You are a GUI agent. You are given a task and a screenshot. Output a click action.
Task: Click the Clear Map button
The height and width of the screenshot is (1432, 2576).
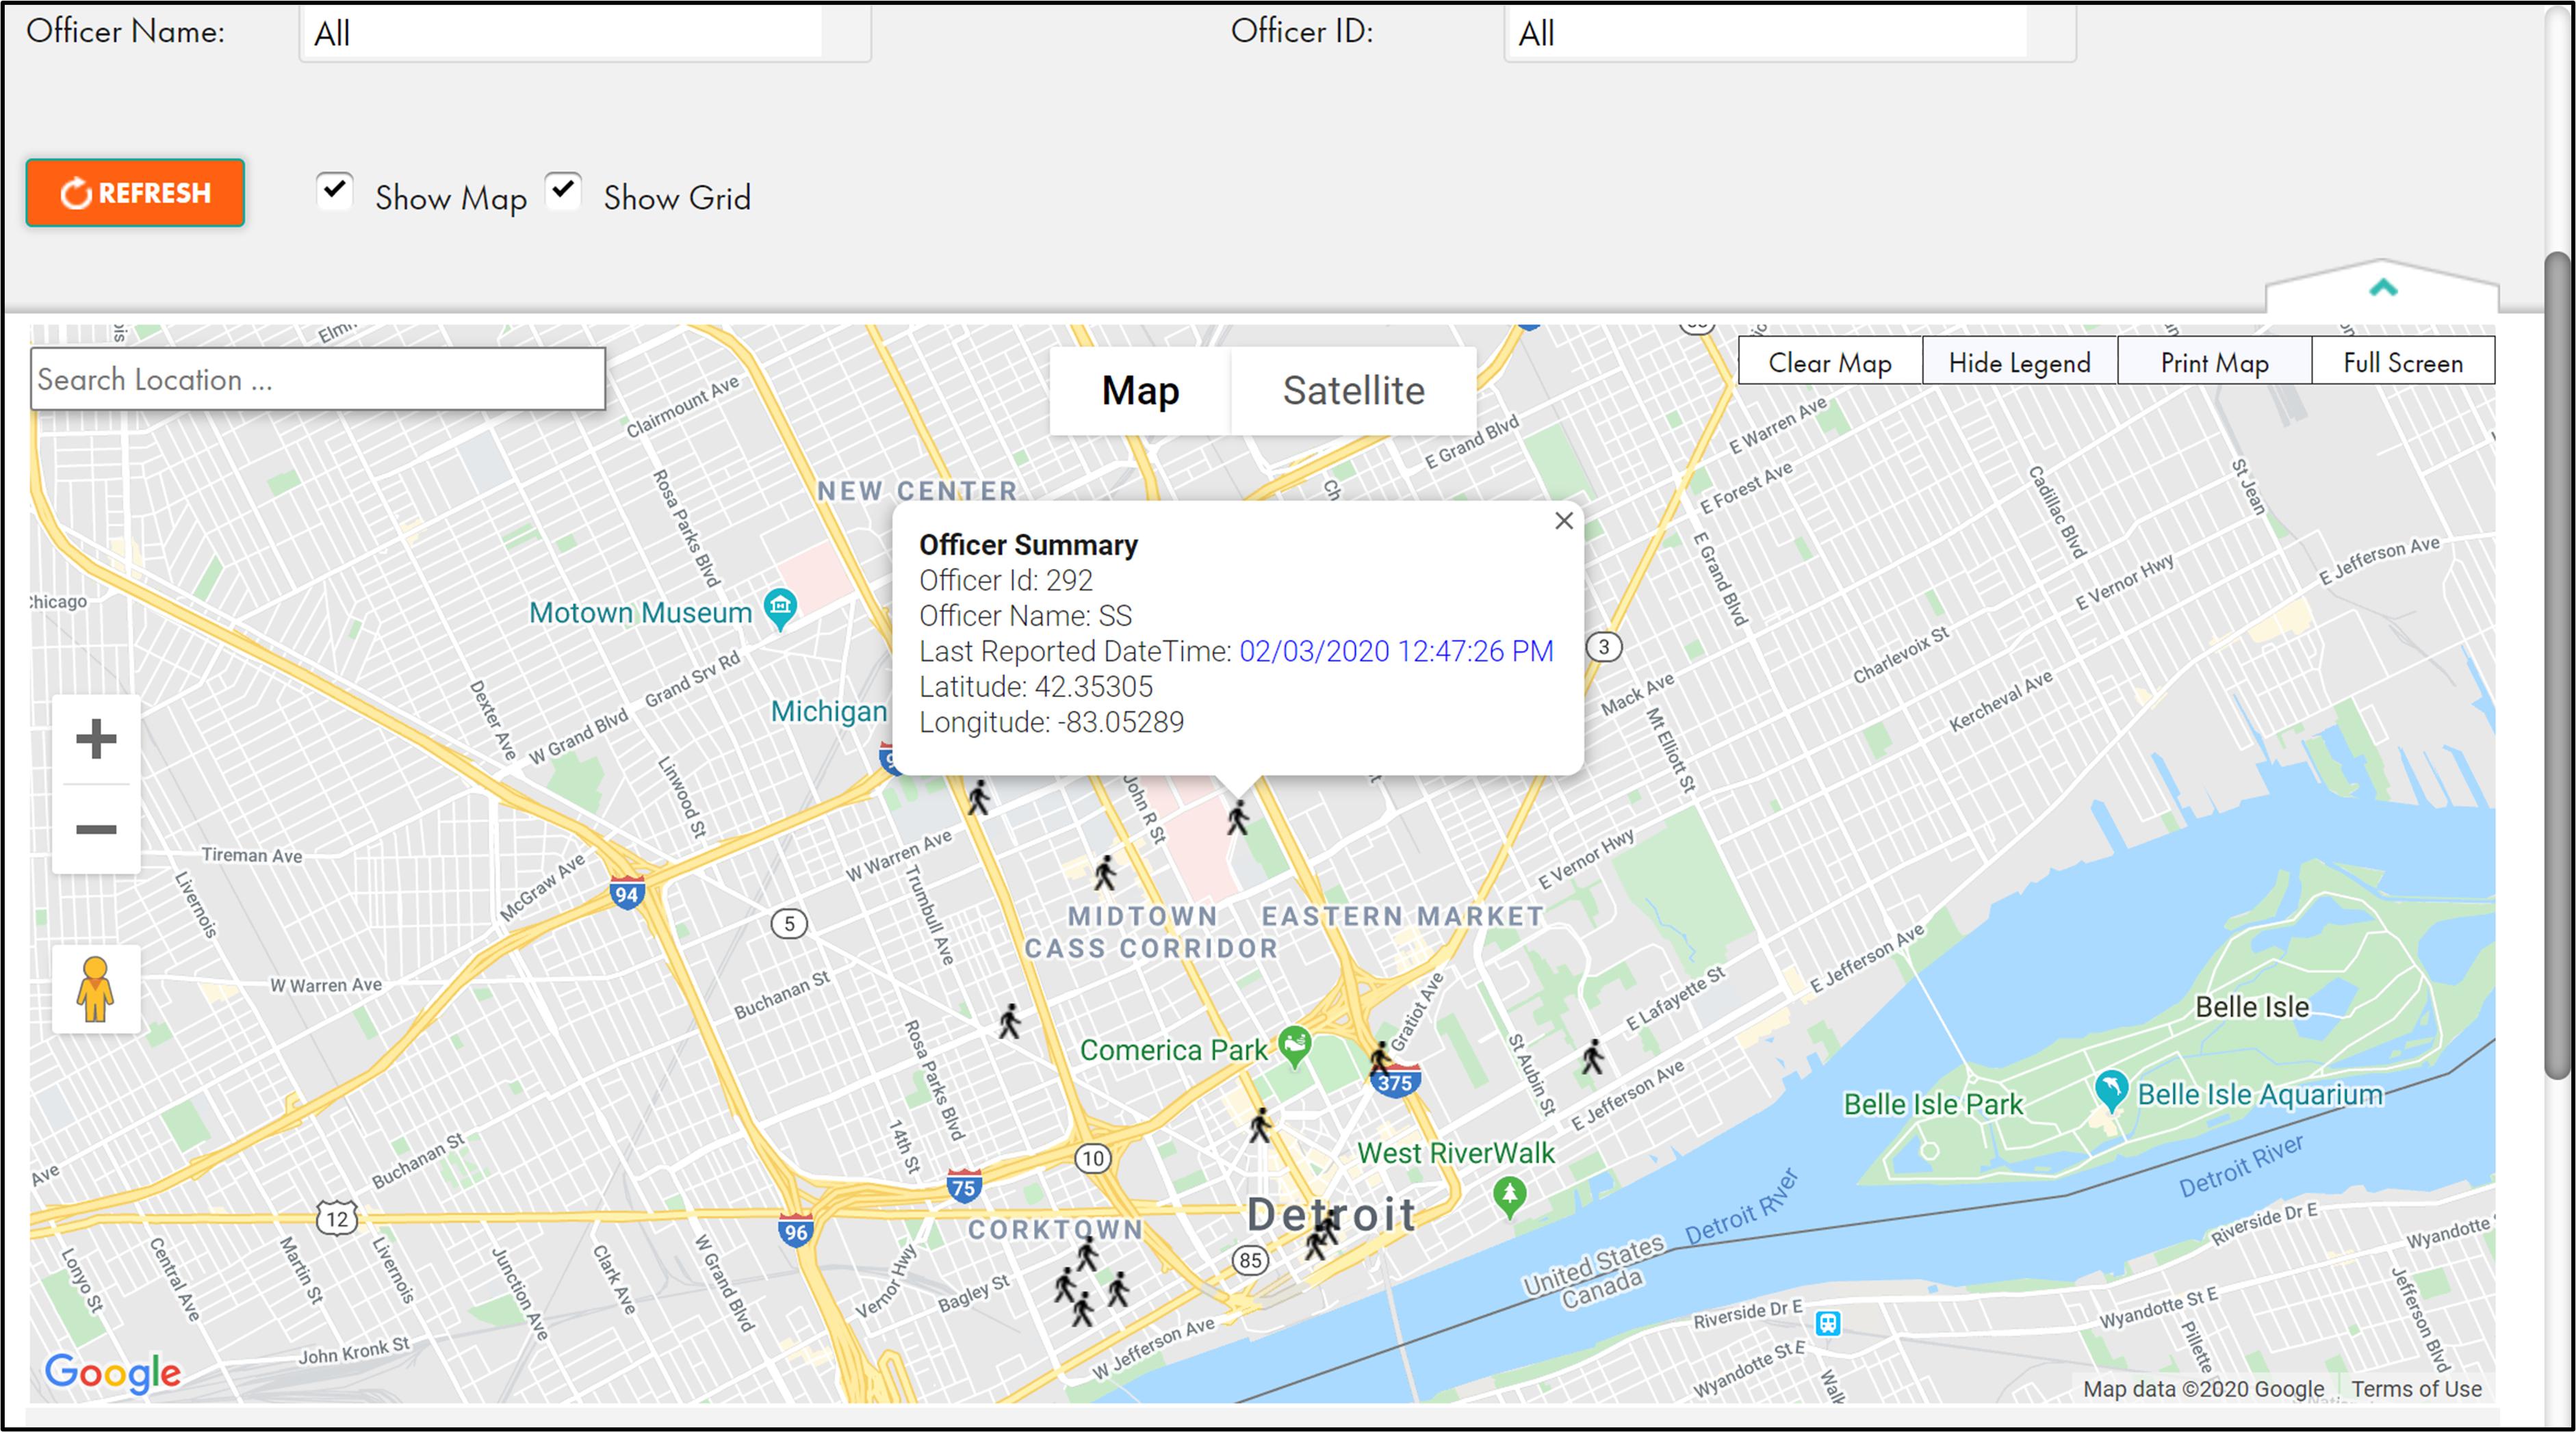coord(1830,362)
